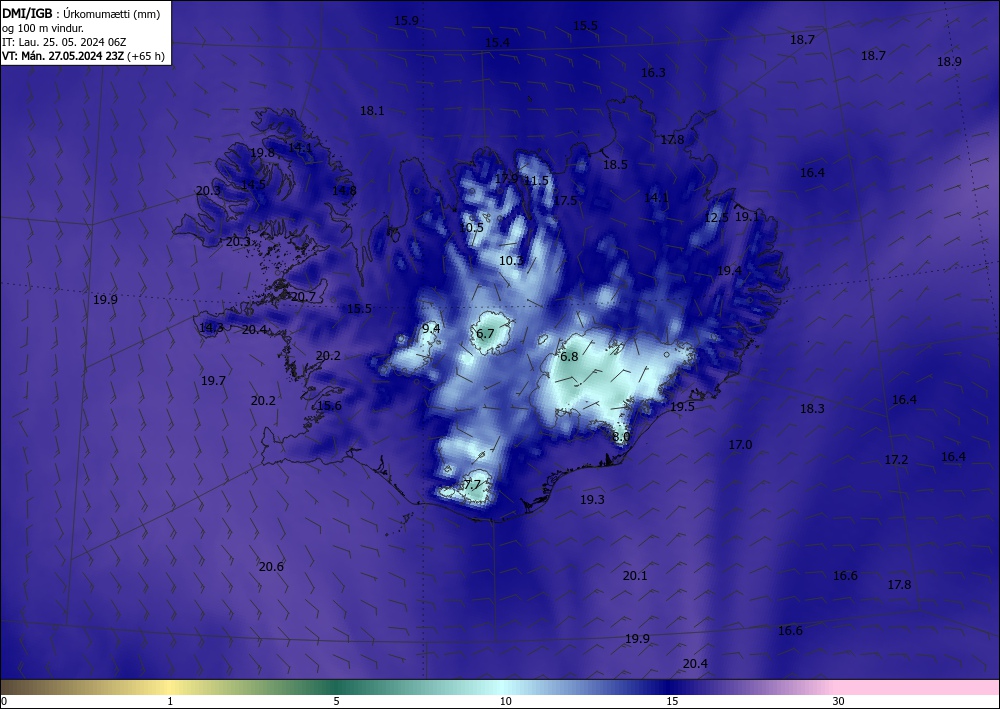The width and height of the screenshot is (1000, 709).
Task: Select the value 15.6 in southwest Iceland
Action: 329,406
